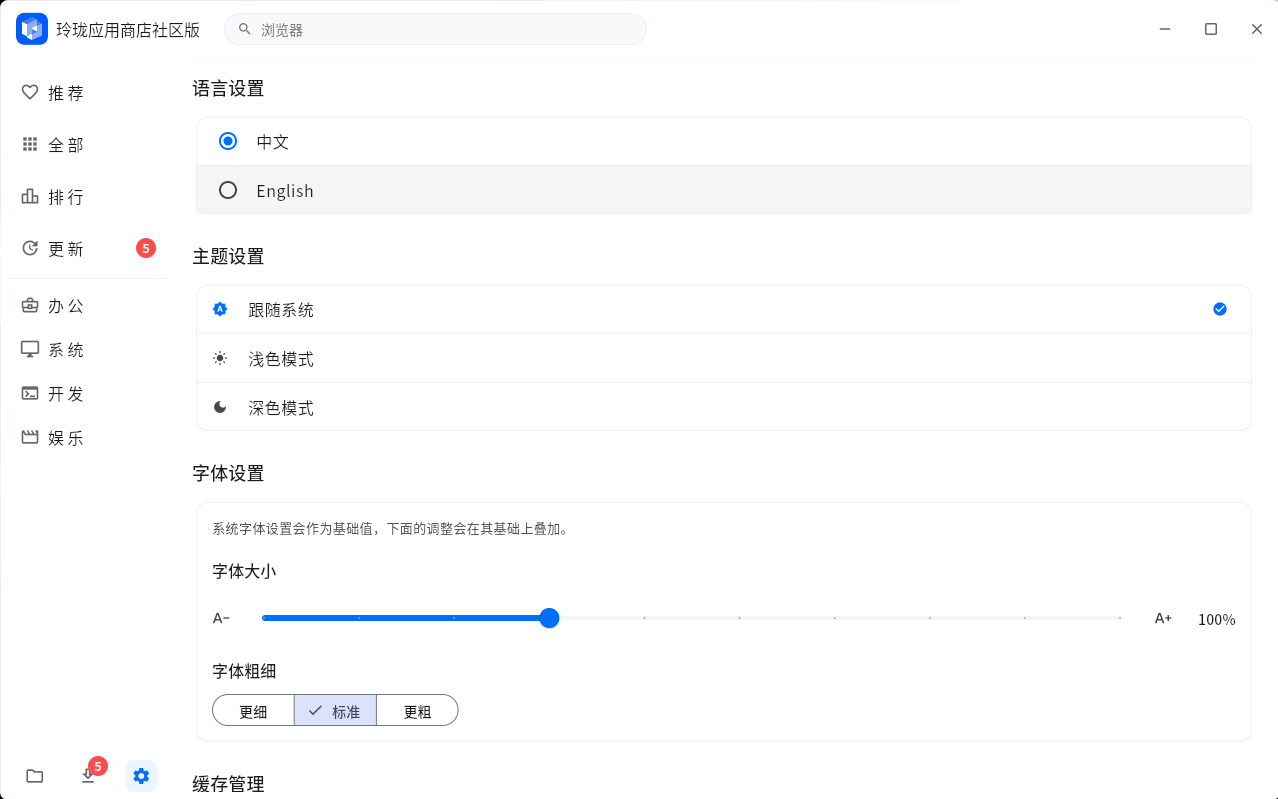Click the 语言设置 section heading
Viewport: 1278px width, 799px height.
(x=228, y=89)
